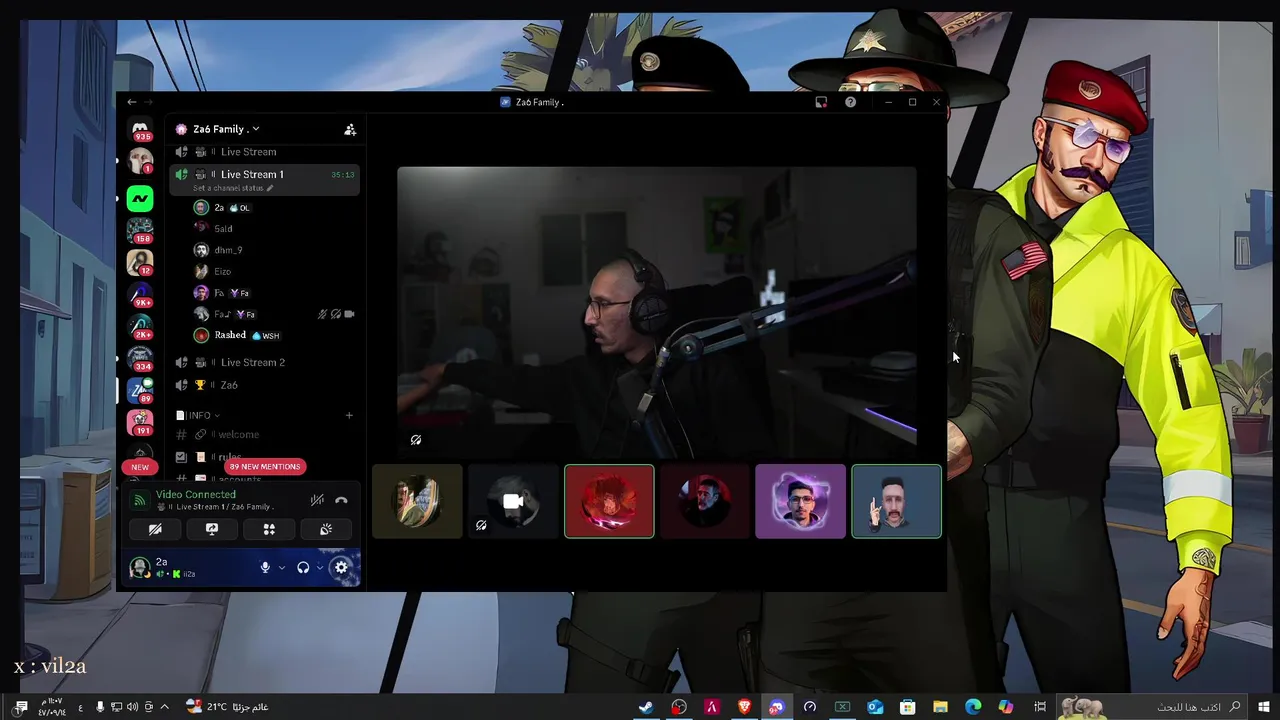Disconnect from voice call

341,500
